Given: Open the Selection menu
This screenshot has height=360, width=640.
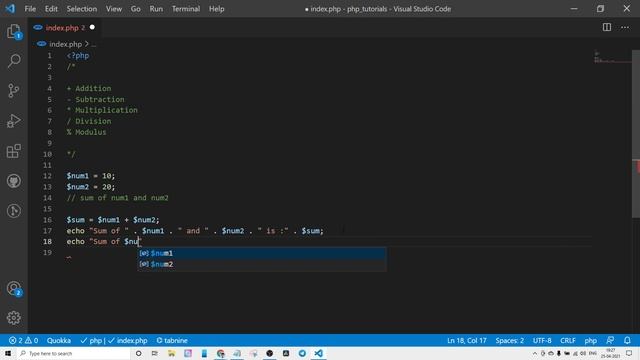Looking at the screenshot, I should click(82, 9).
